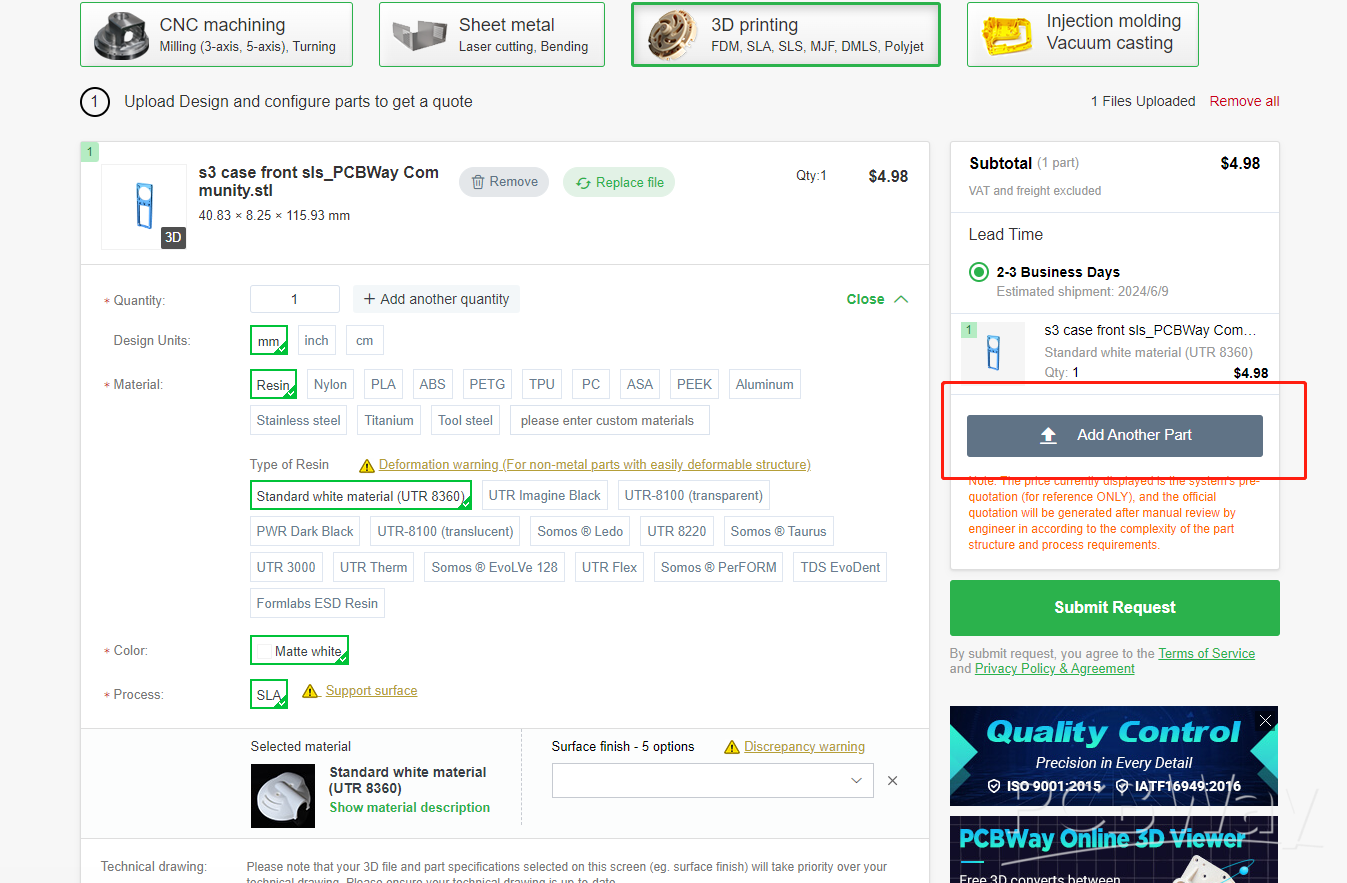Open Privacy Policy & Agreement link
This screenshot has height=883, width=1347.
coord(1055,669)
